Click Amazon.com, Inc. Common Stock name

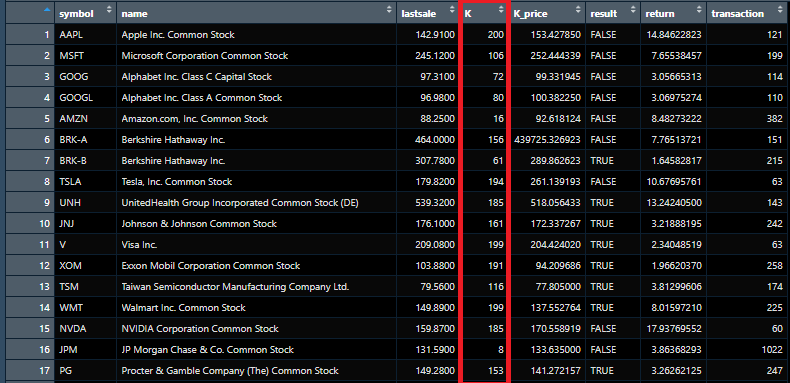click(194, 119)
